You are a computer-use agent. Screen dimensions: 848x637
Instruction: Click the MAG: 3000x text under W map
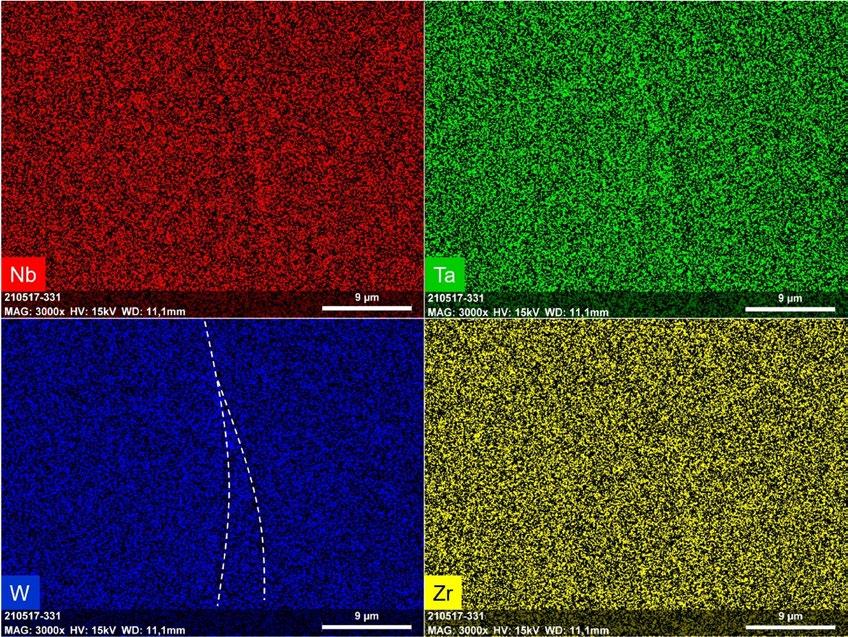click(34, 630)
